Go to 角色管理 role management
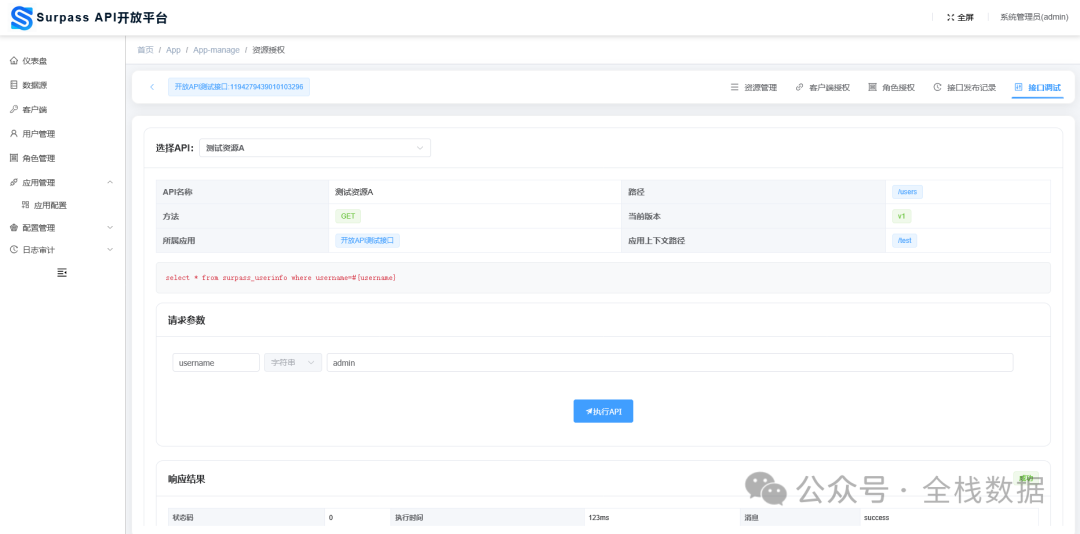This screenshot has height=534, width=1080. 38,158
